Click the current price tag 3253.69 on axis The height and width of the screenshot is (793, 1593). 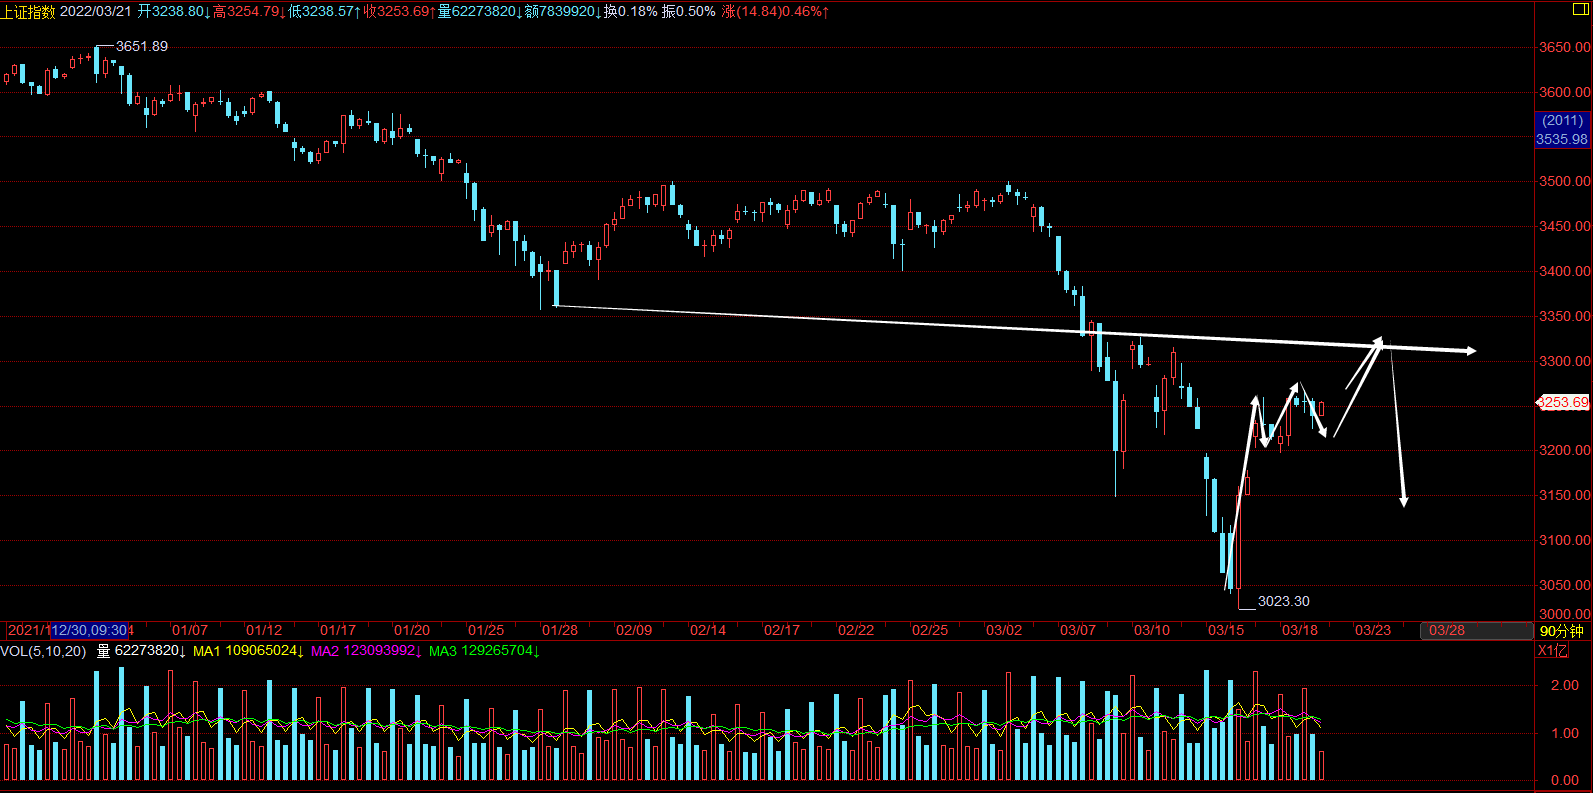pos(1563,403)
